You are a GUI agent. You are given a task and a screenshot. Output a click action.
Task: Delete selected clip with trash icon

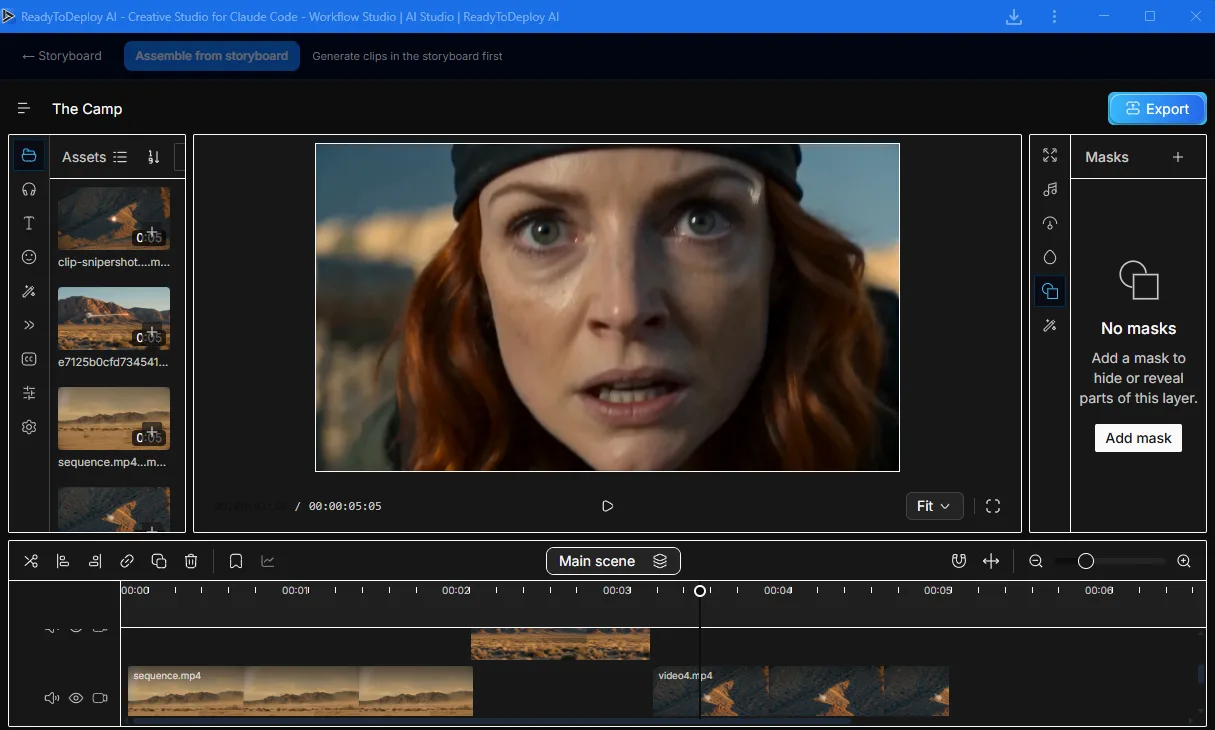tap(191, 561)
